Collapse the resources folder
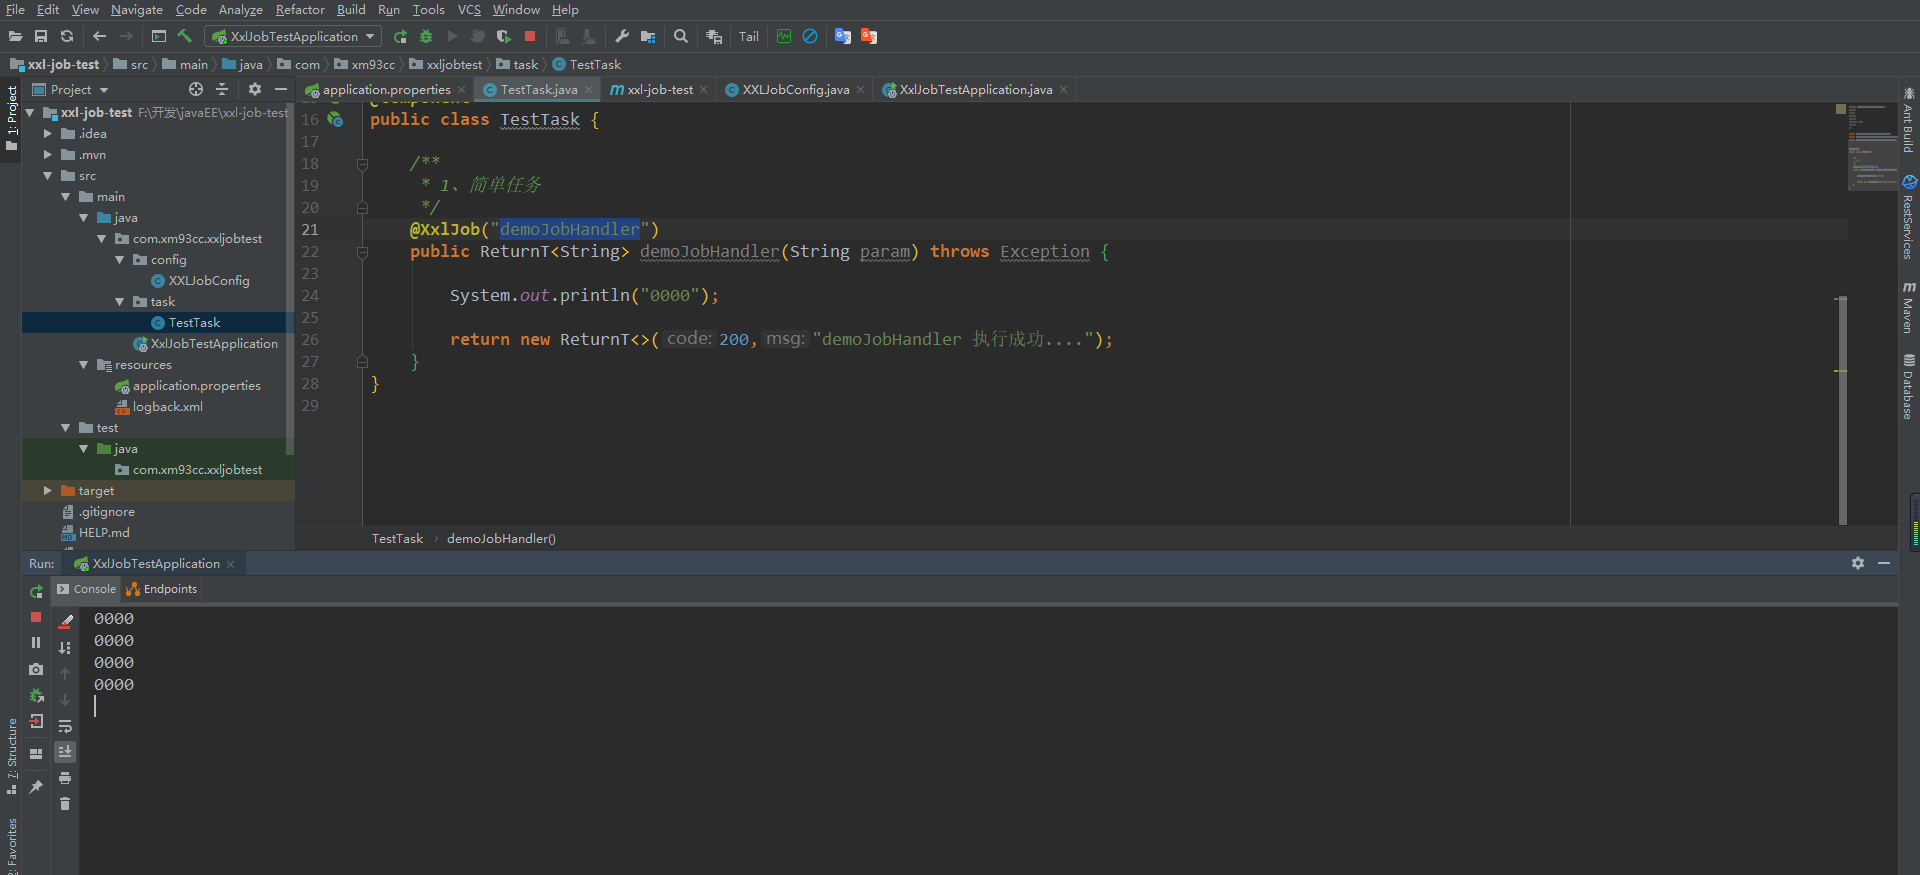Viewport: 1920px width, 875px height. pos(83,364)
